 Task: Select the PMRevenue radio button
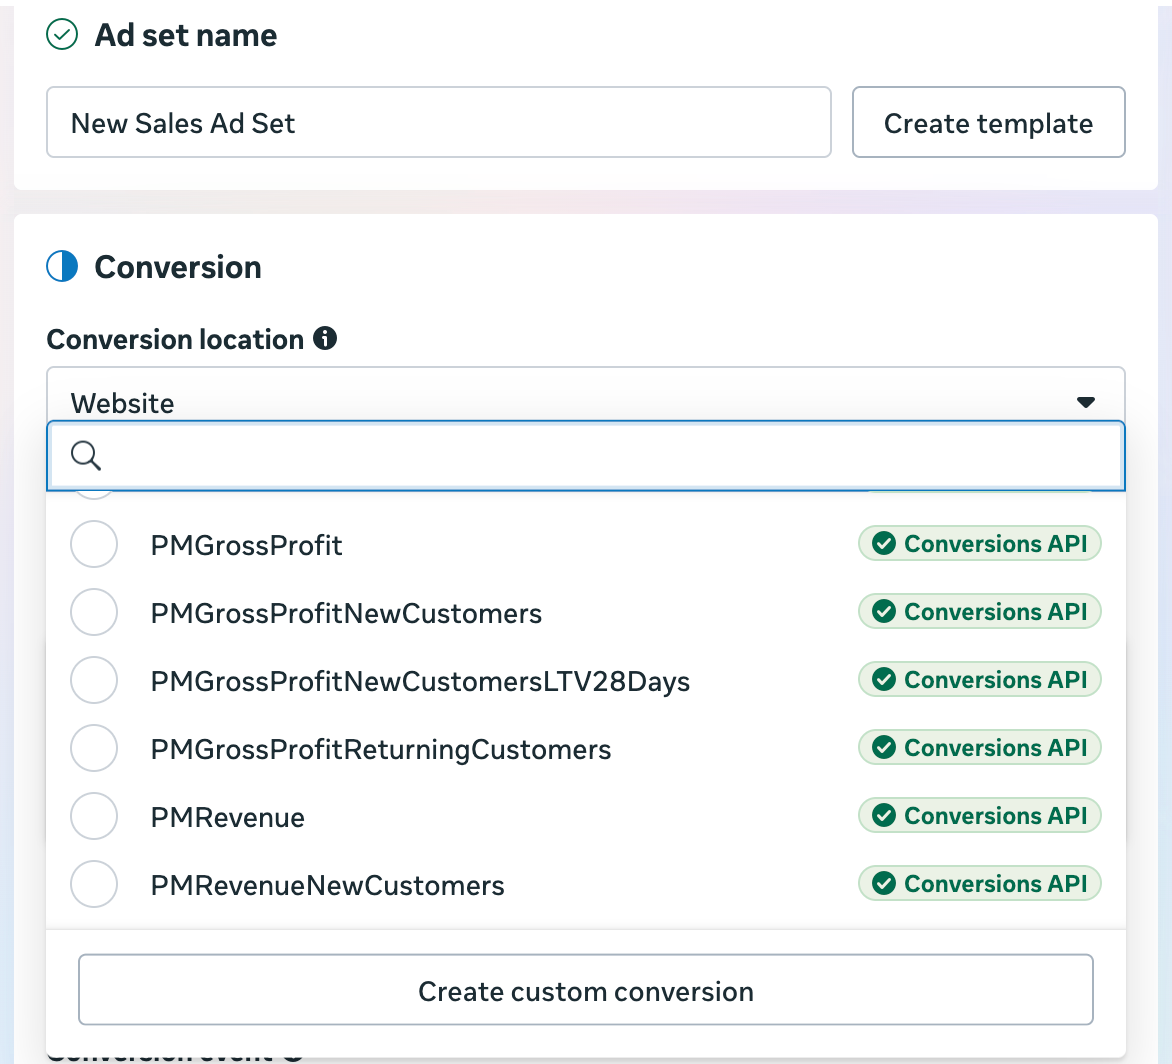pos(93,815)
